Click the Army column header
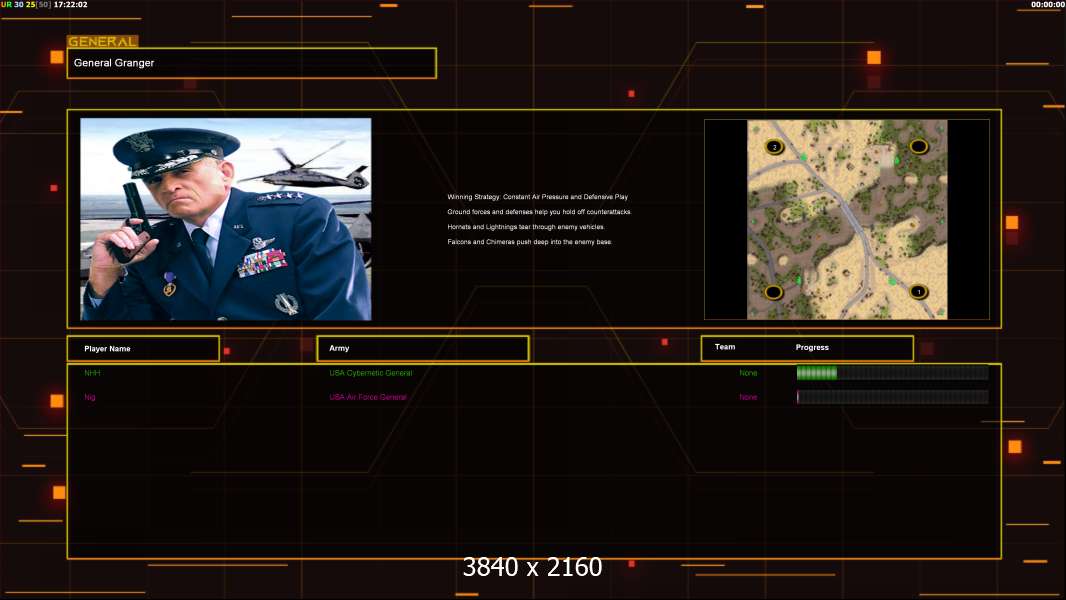This screenshot has width=1066, height=600. (423, 348)
